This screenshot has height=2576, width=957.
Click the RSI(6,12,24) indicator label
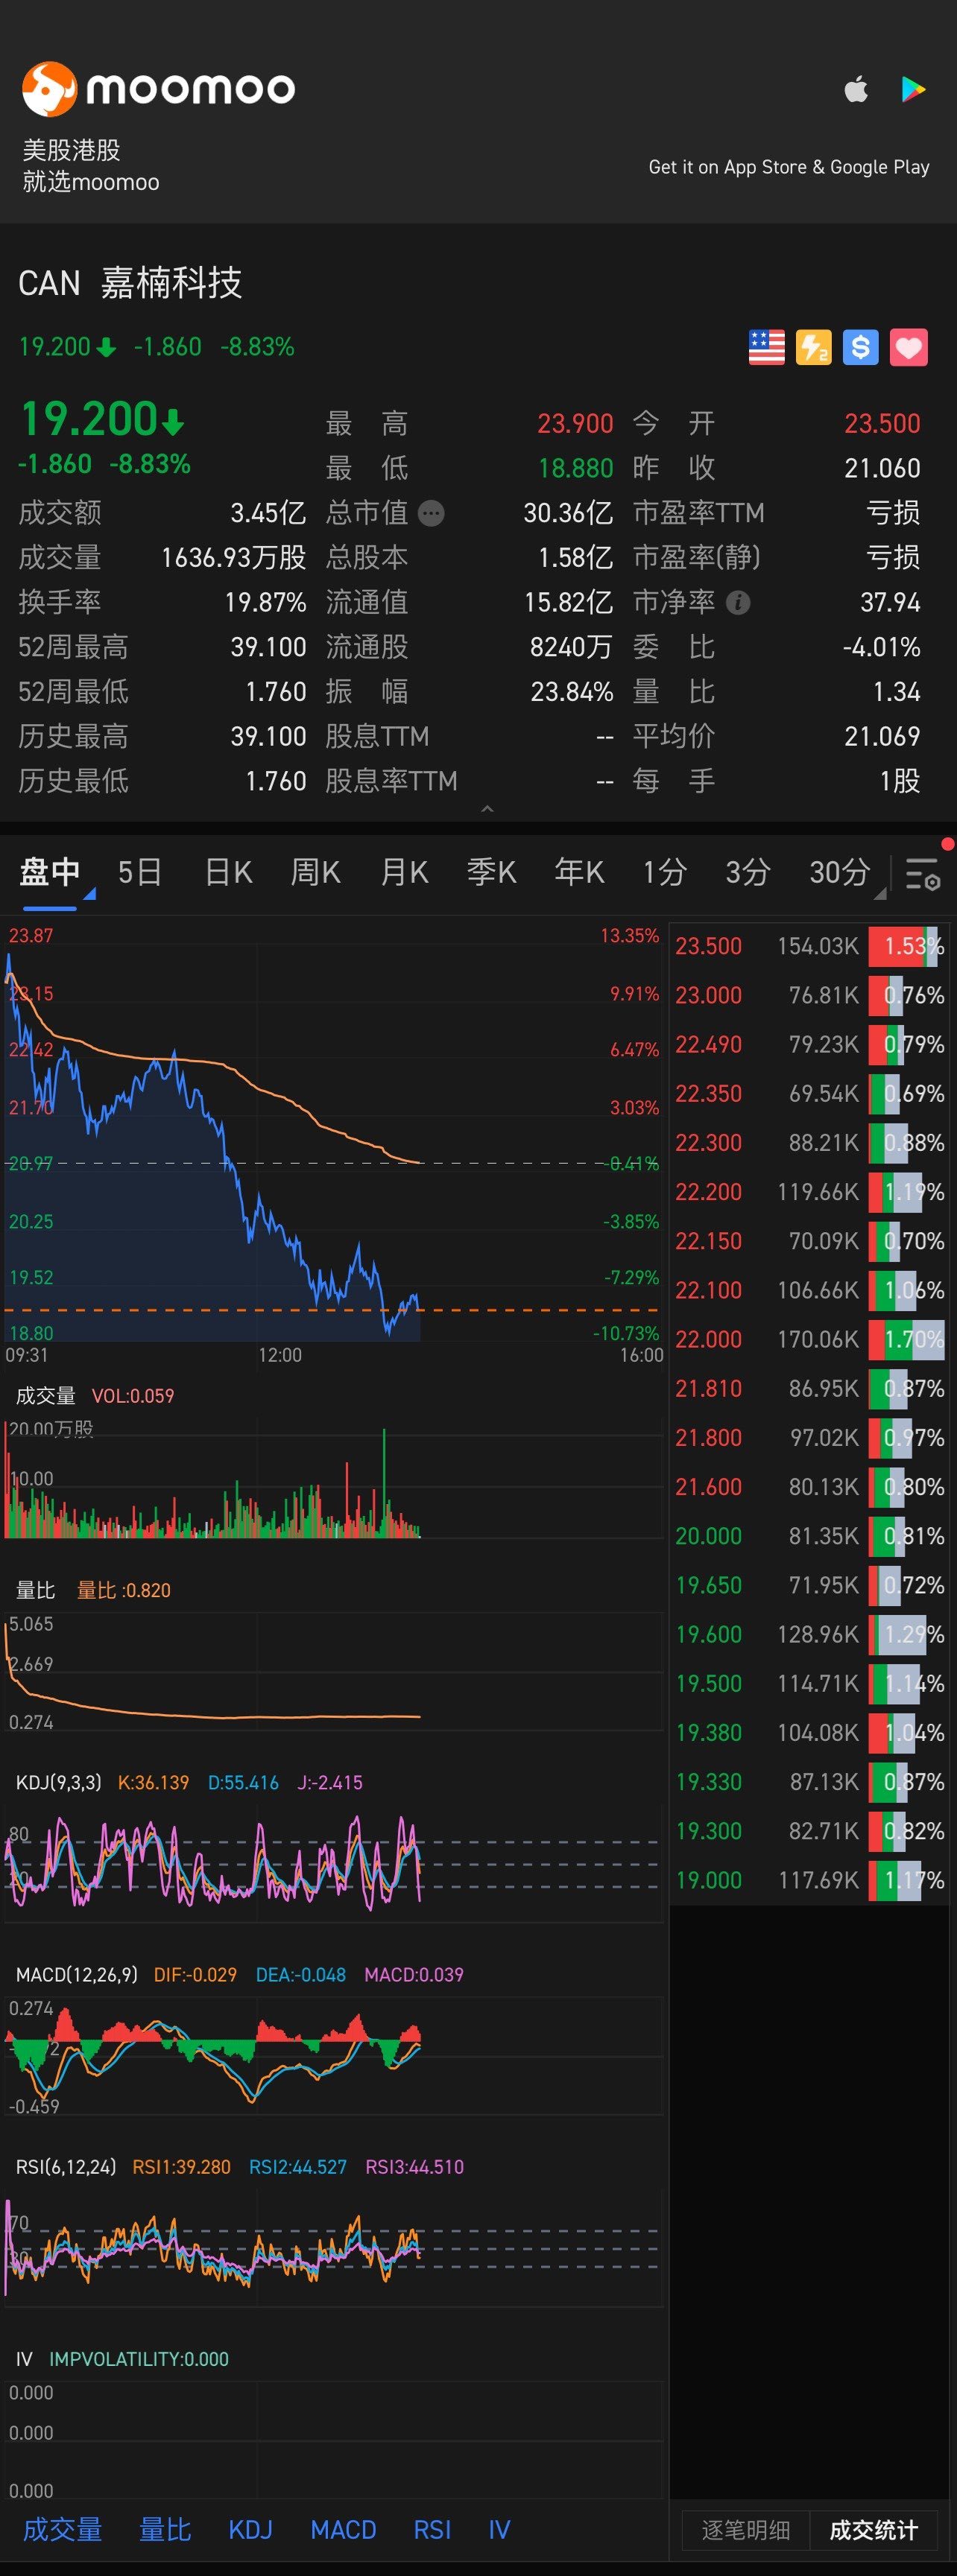click(66, 2167)
